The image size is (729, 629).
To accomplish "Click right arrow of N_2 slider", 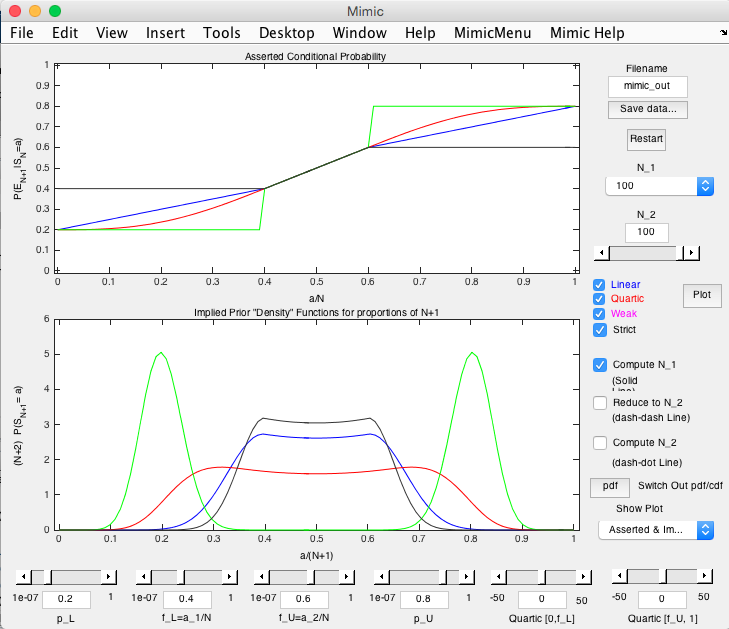I will (x=691, y=253).
